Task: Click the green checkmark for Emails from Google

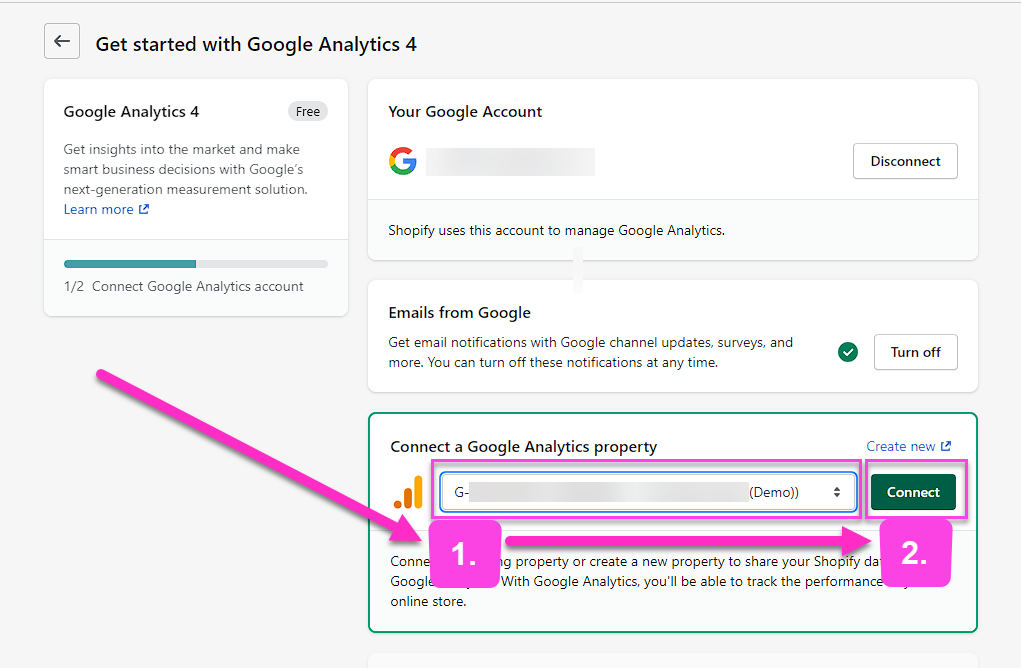Action: click(848, 352)
